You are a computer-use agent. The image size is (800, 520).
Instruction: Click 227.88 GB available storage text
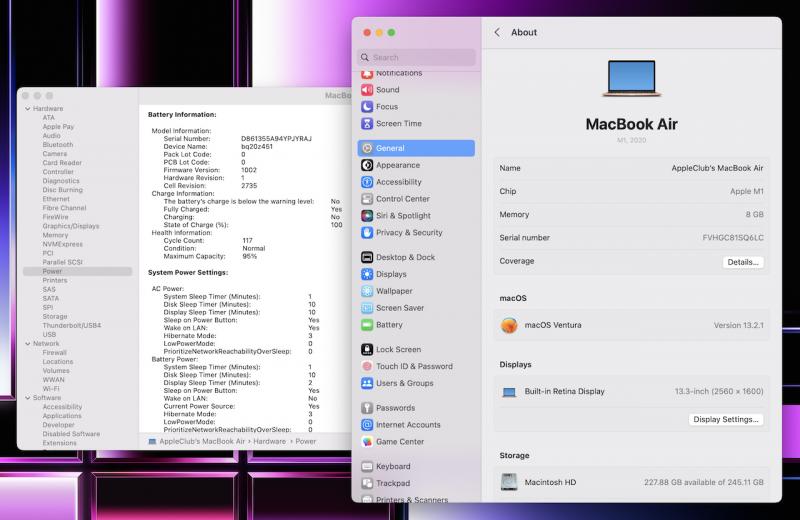pyautogui.click(x=704, y=482)
